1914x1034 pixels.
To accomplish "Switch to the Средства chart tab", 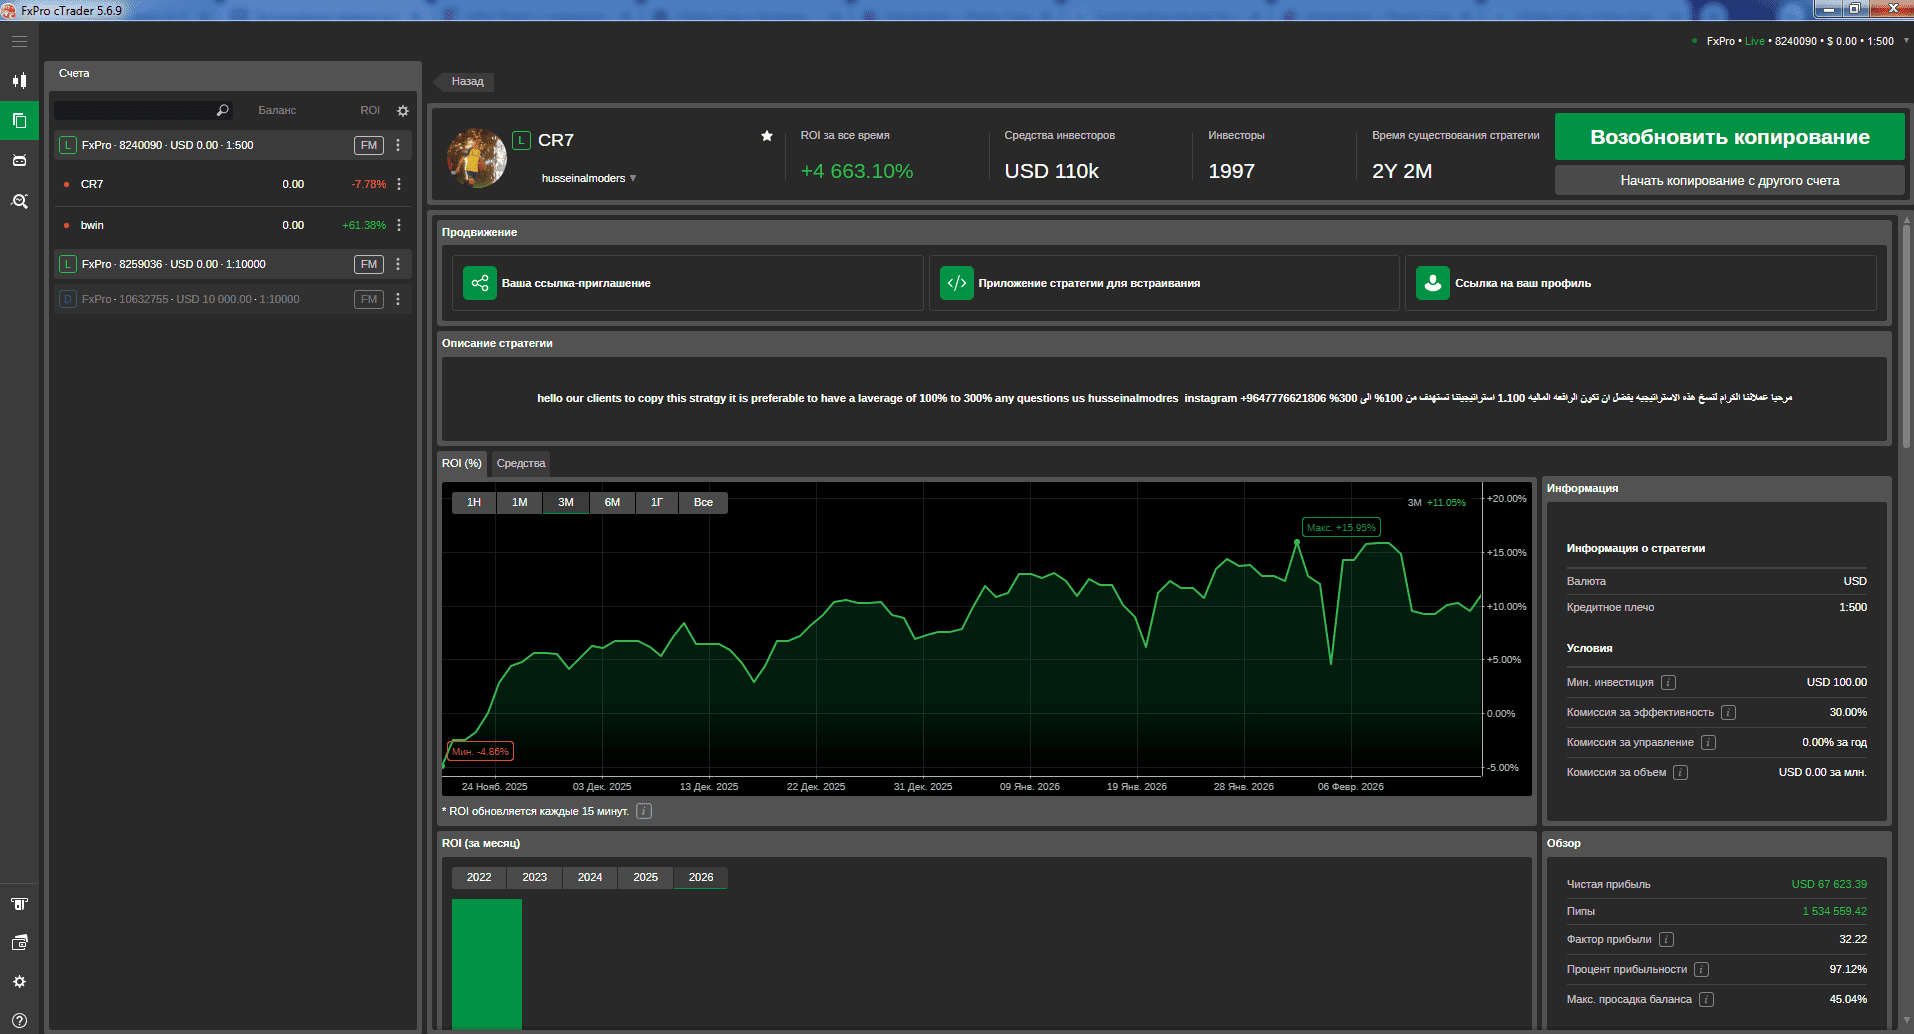I will [x=521, y=463].
